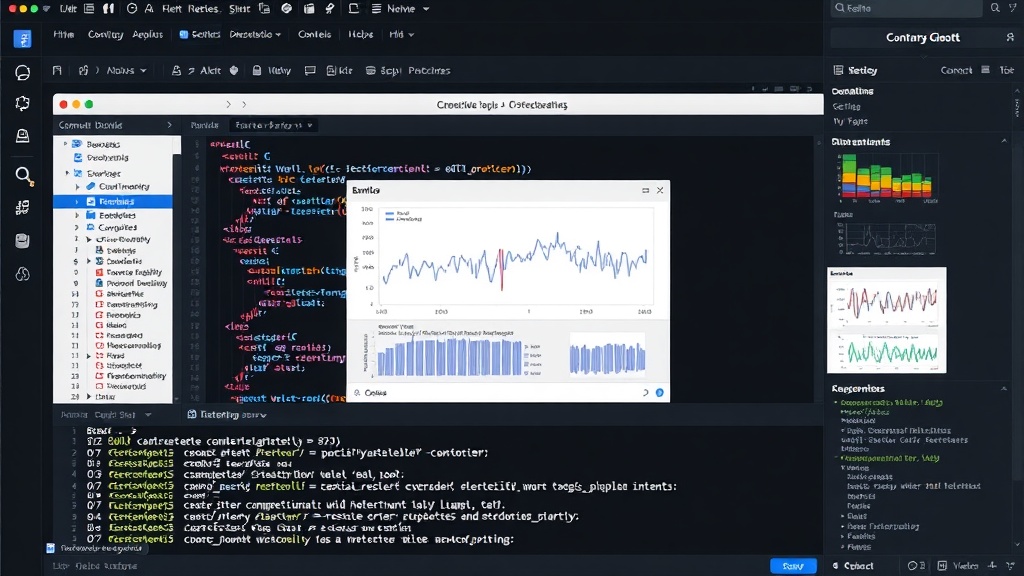
Task: Select the Pronod Deoliny file in the tree
Action: pos(131,283)
